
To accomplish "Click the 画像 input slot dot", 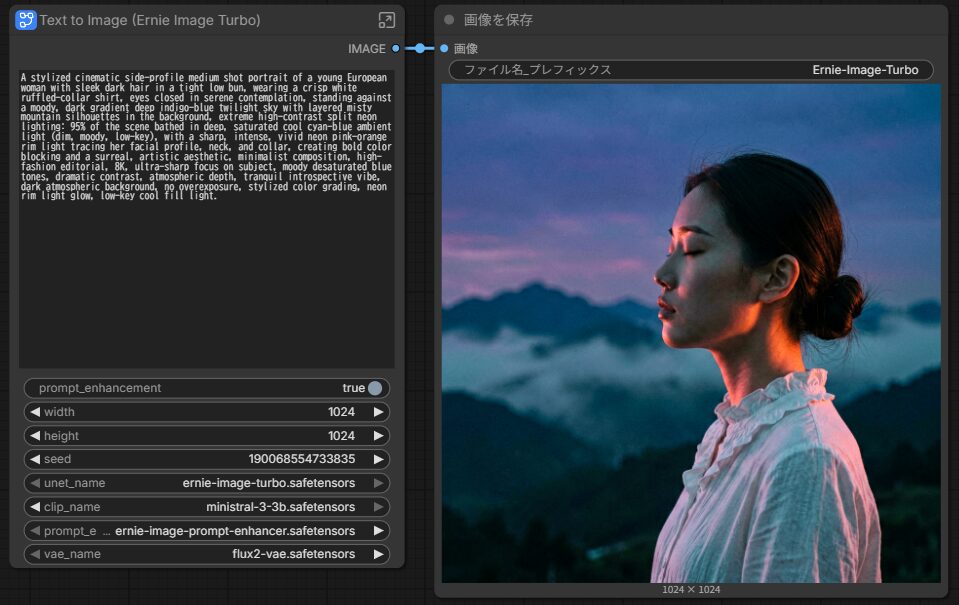I will 444,48.
